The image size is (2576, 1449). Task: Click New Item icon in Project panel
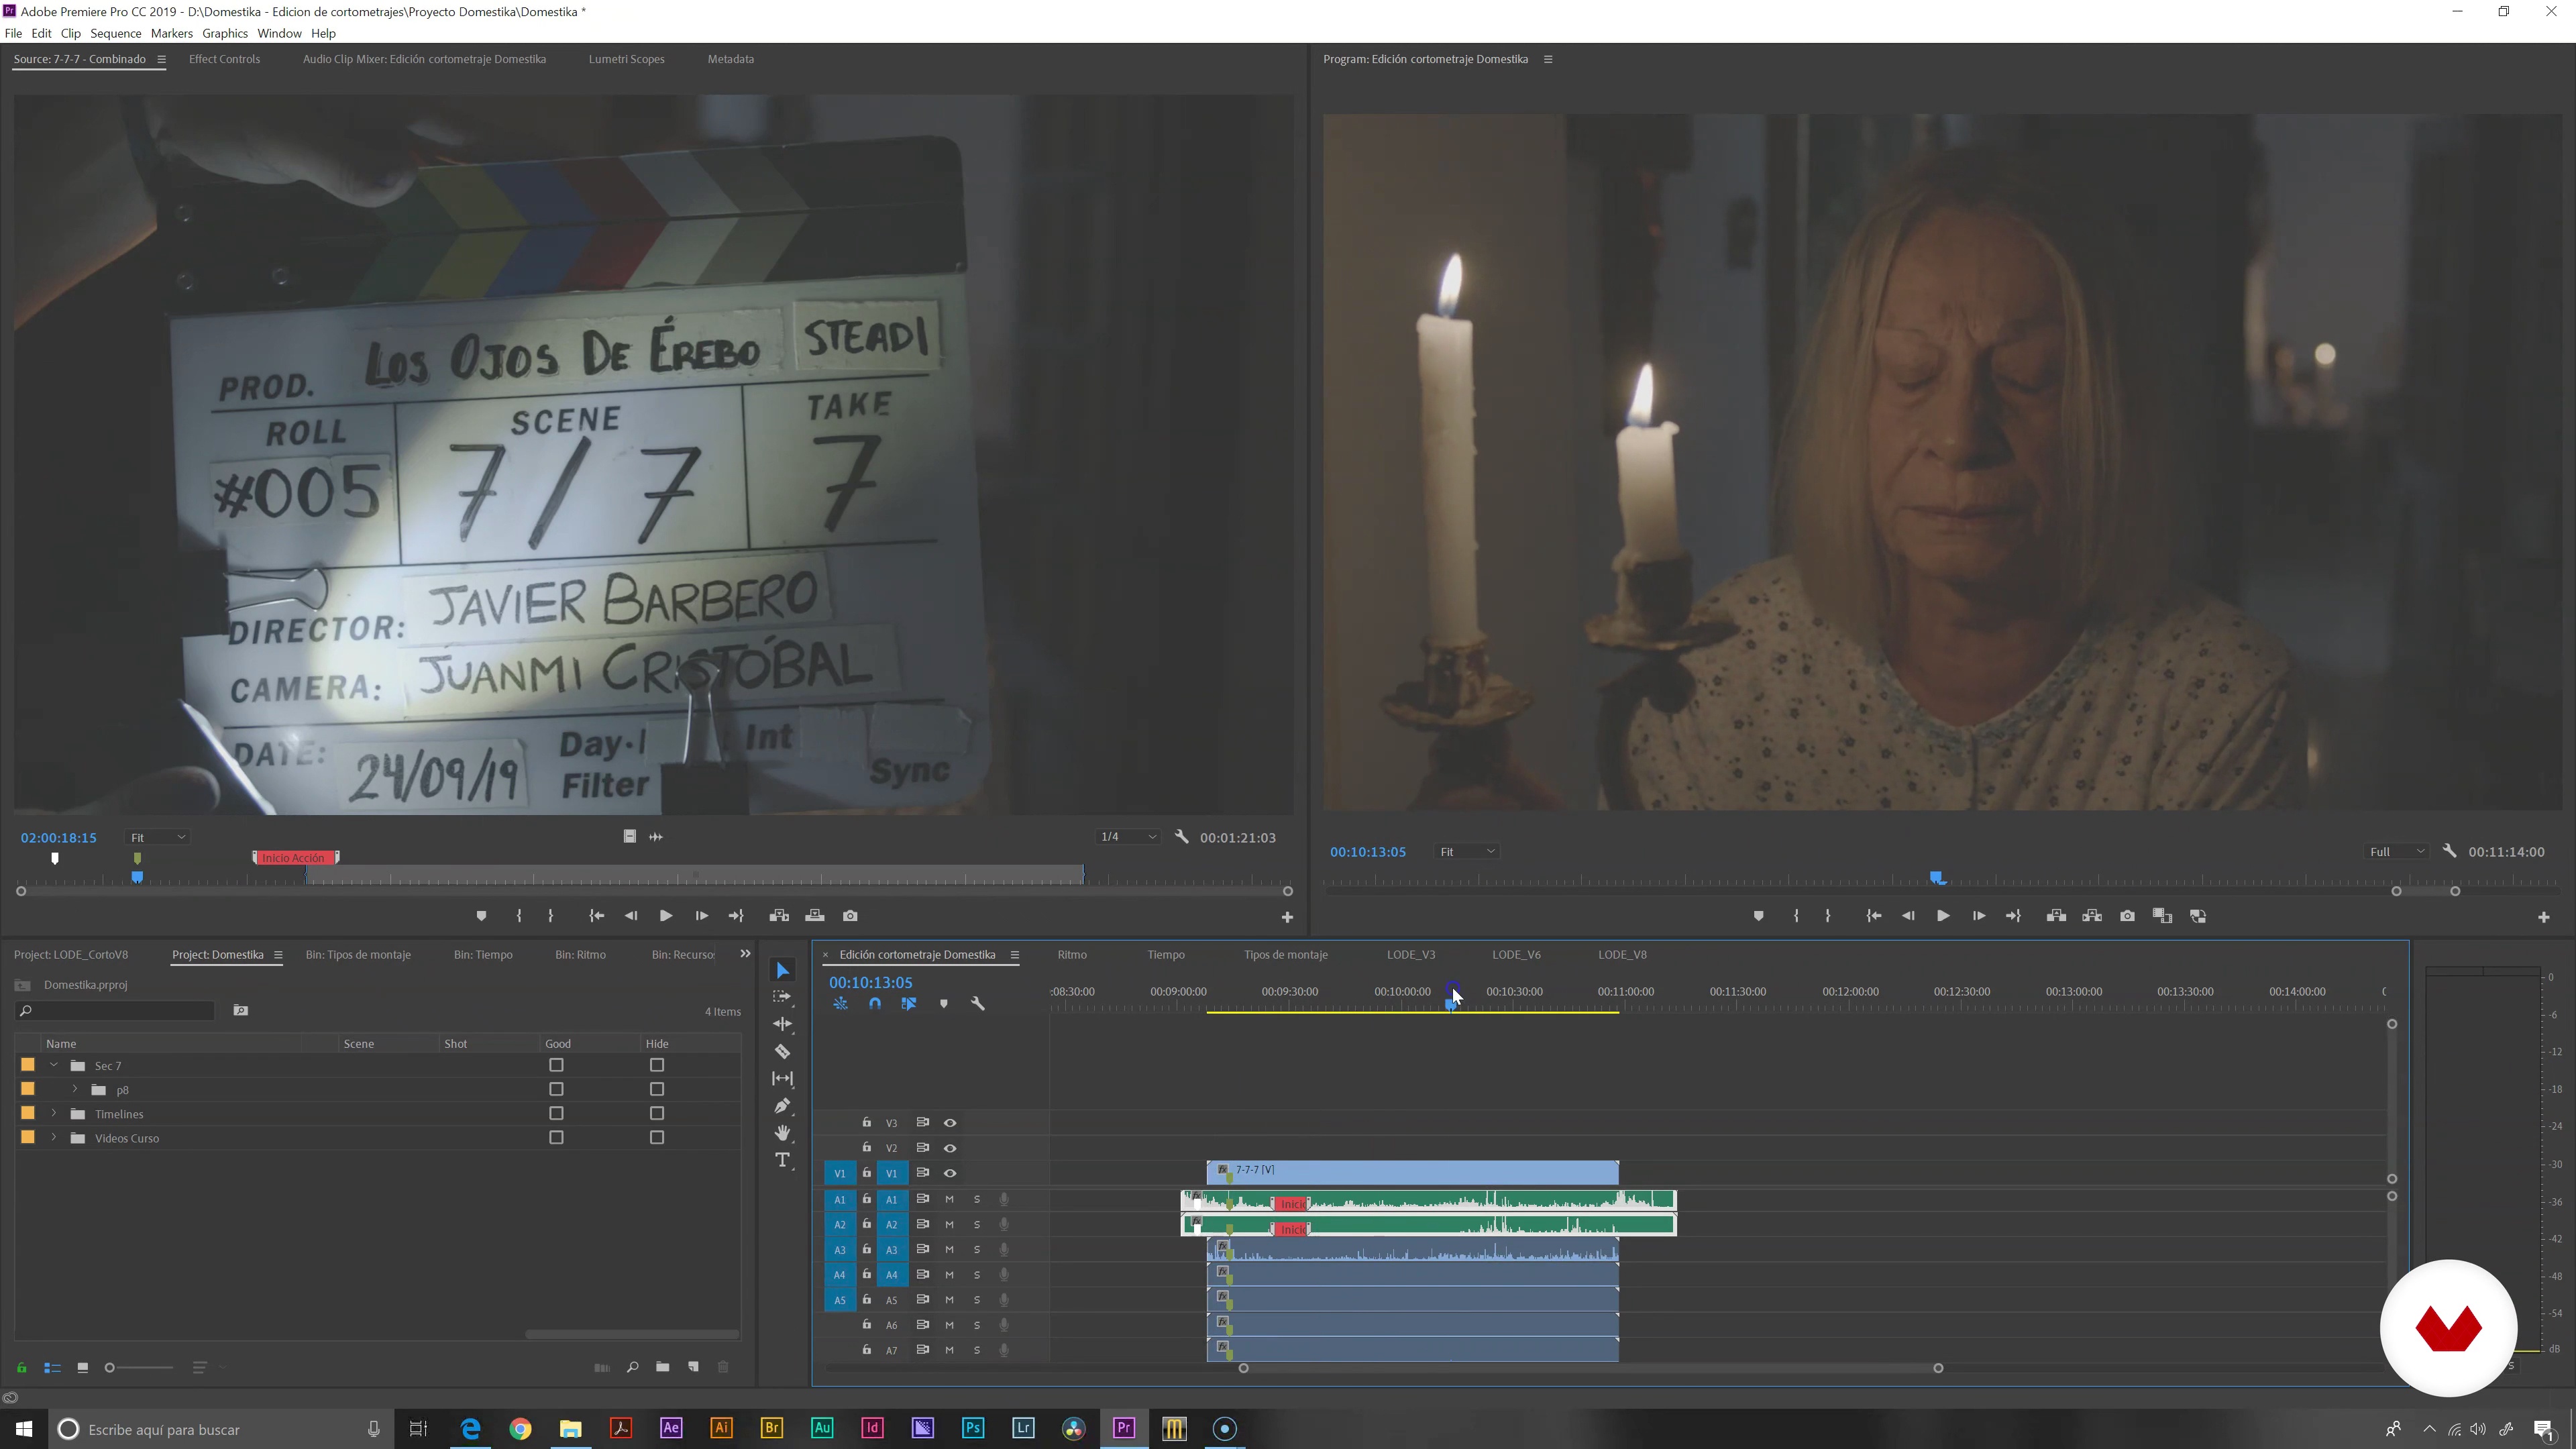(693, 1367)
